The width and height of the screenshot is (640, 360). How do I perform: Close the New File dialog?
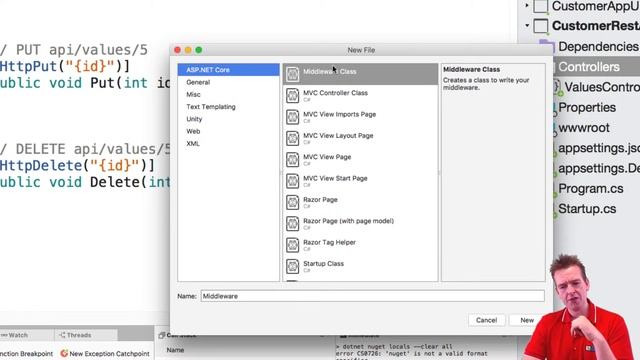177,50
